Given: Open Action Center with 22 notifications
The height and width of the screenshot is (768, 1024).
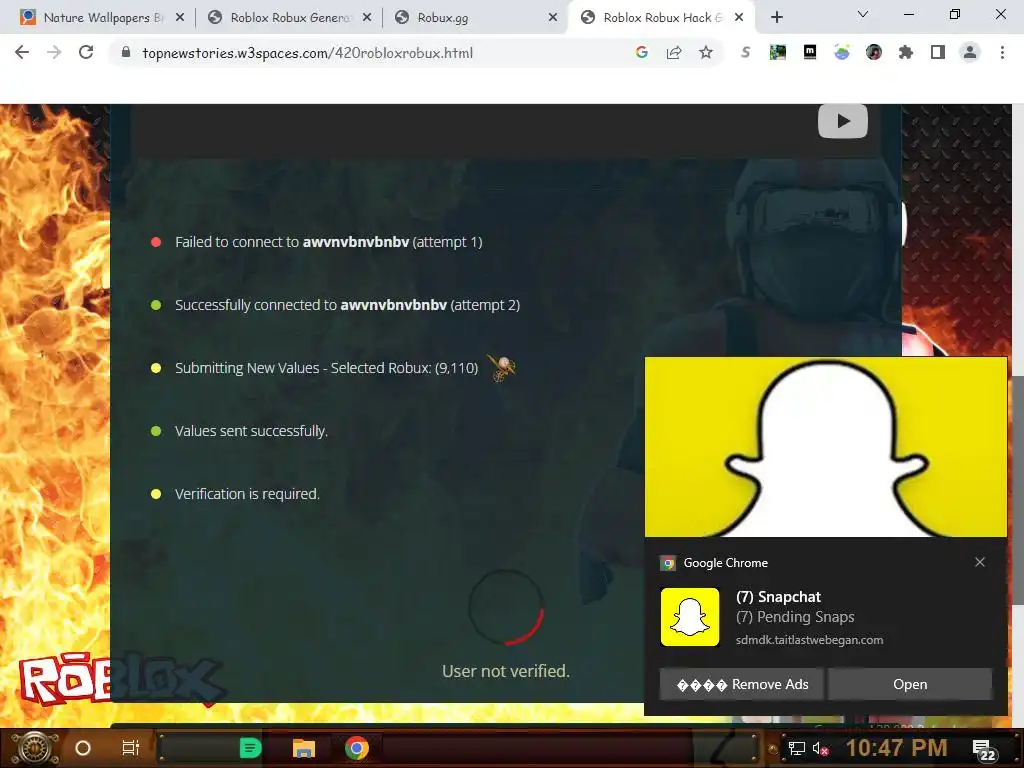Looking at the screenshot, I should (x=985, y=750).
